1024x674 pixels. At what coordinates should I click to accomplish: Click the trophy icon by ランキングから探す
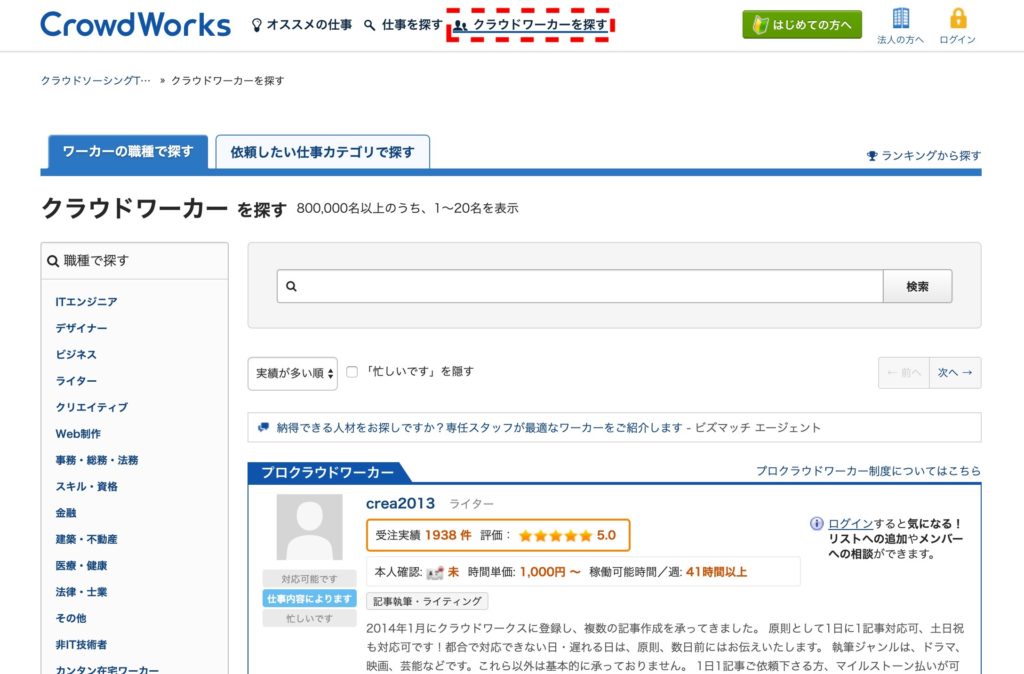[872, 155]
